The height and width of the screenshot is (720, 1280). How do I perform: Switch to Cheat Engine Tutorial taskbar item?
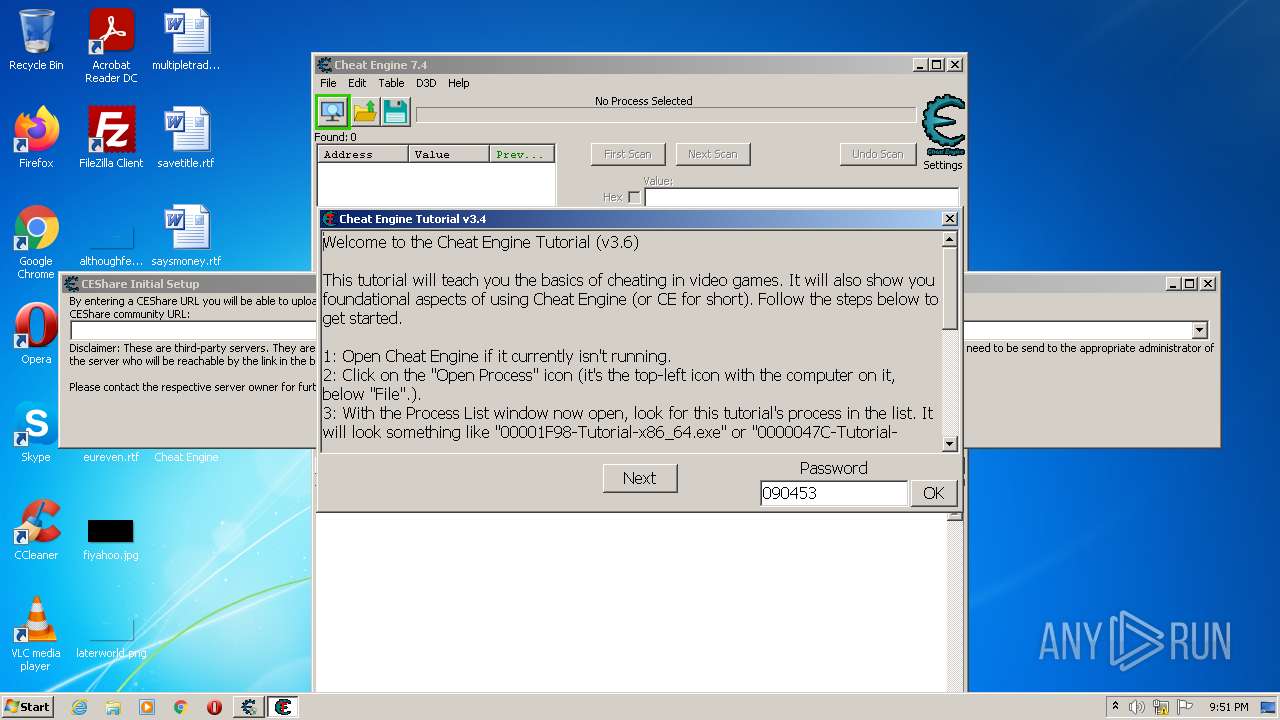point(283,707)
